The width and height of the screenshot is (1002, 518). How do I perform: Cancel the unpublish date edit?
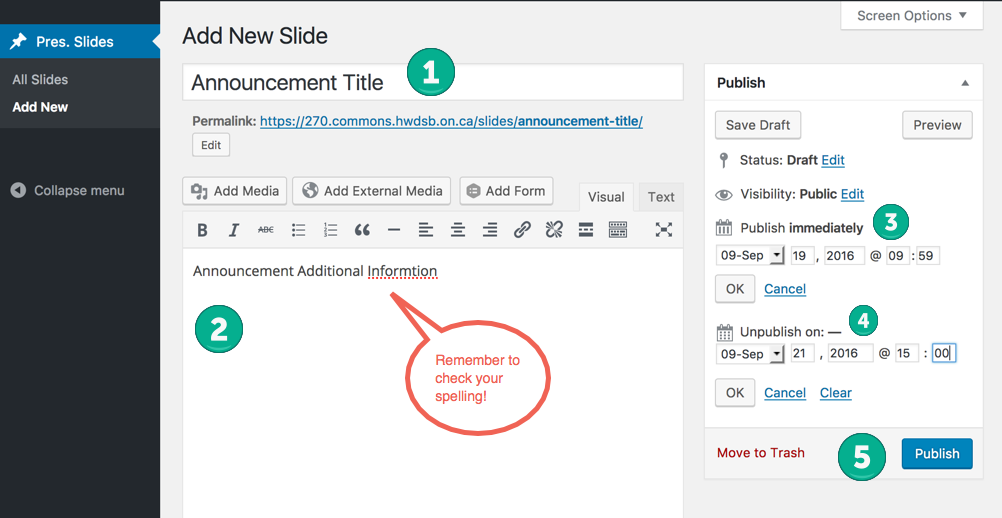pos(785,393)
